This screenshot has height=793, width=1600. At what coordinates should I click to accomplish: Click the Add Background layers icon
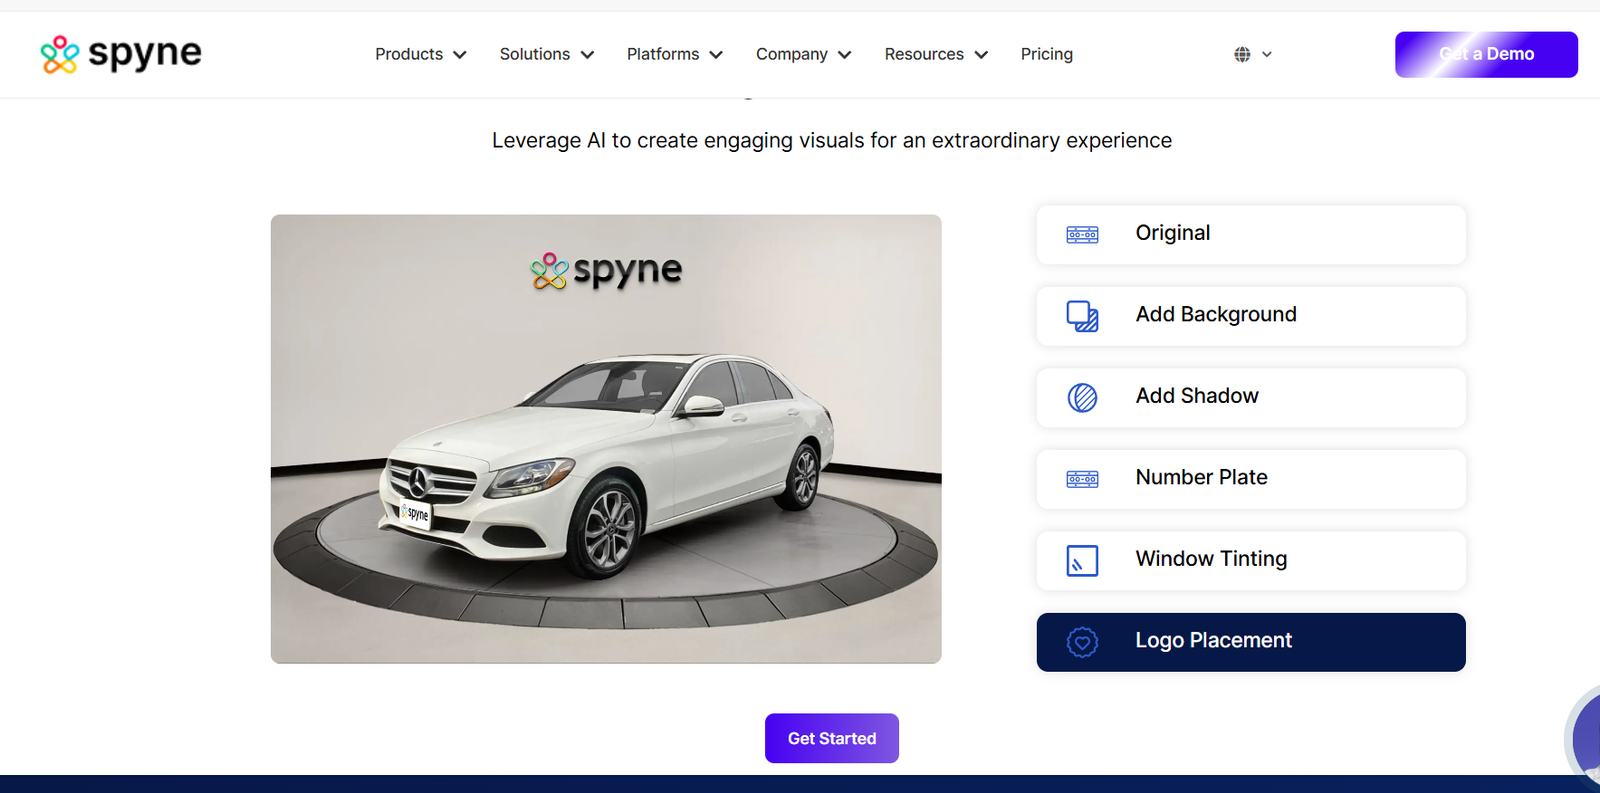coord(1082,316)
